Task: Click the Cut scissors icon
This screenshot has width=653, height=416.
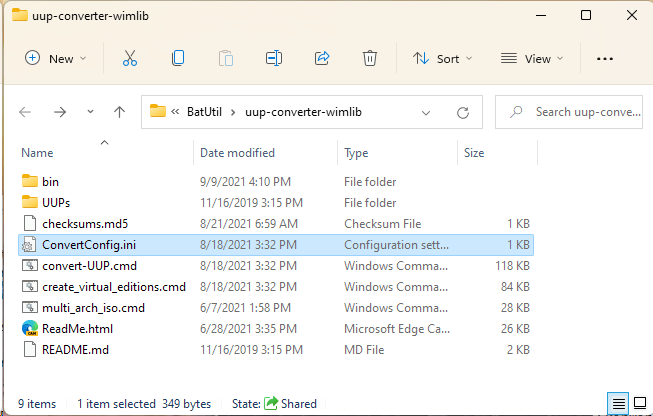Action: pyautogui.click(x=129, y=59)
